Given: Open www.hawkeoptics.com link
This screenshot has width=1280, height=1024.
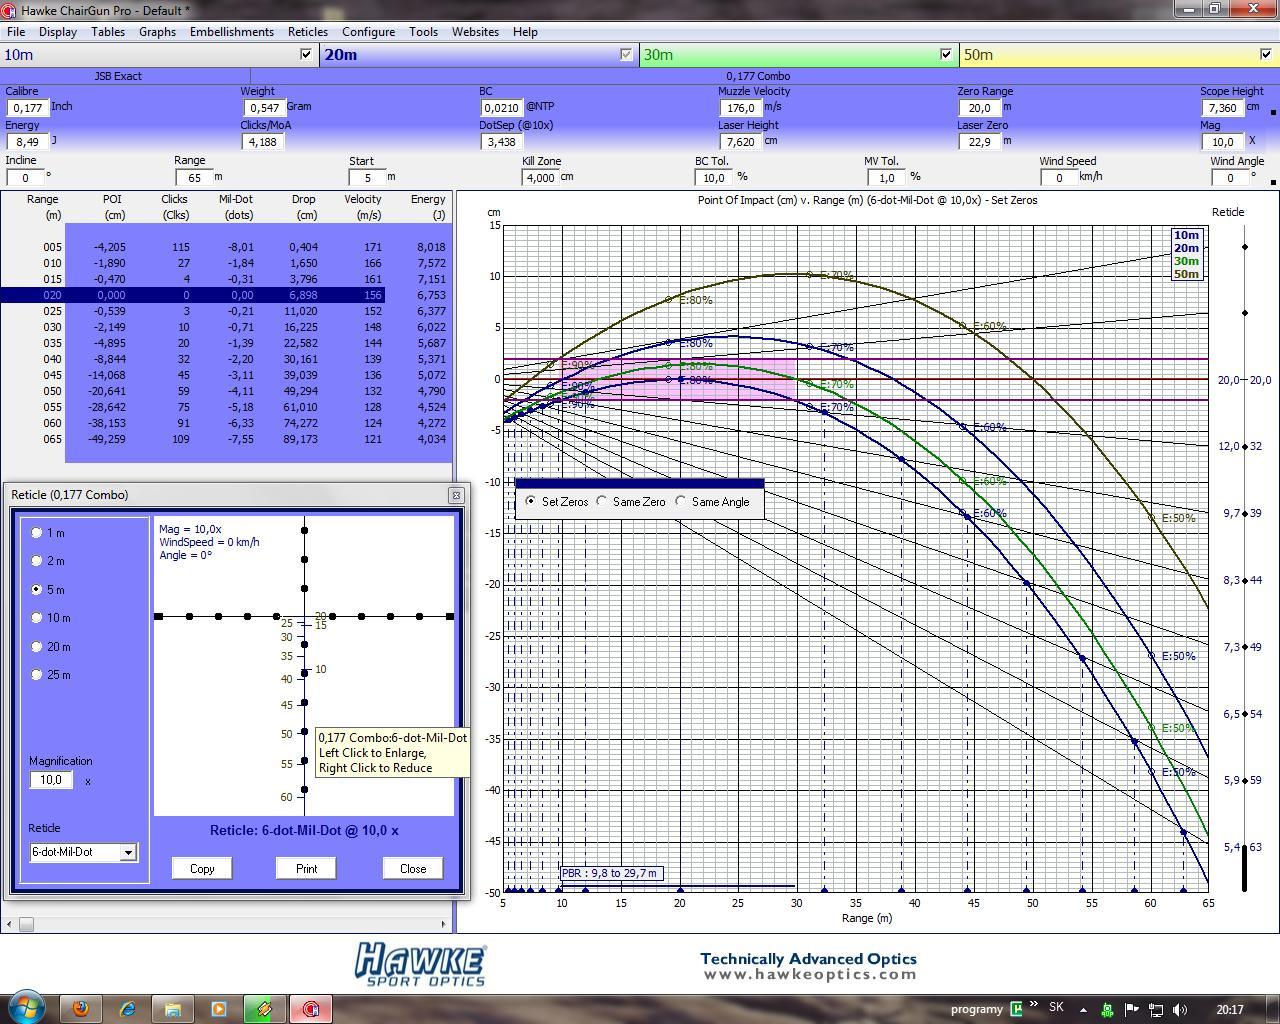Looking at the screenshot, I should point(810,974).
